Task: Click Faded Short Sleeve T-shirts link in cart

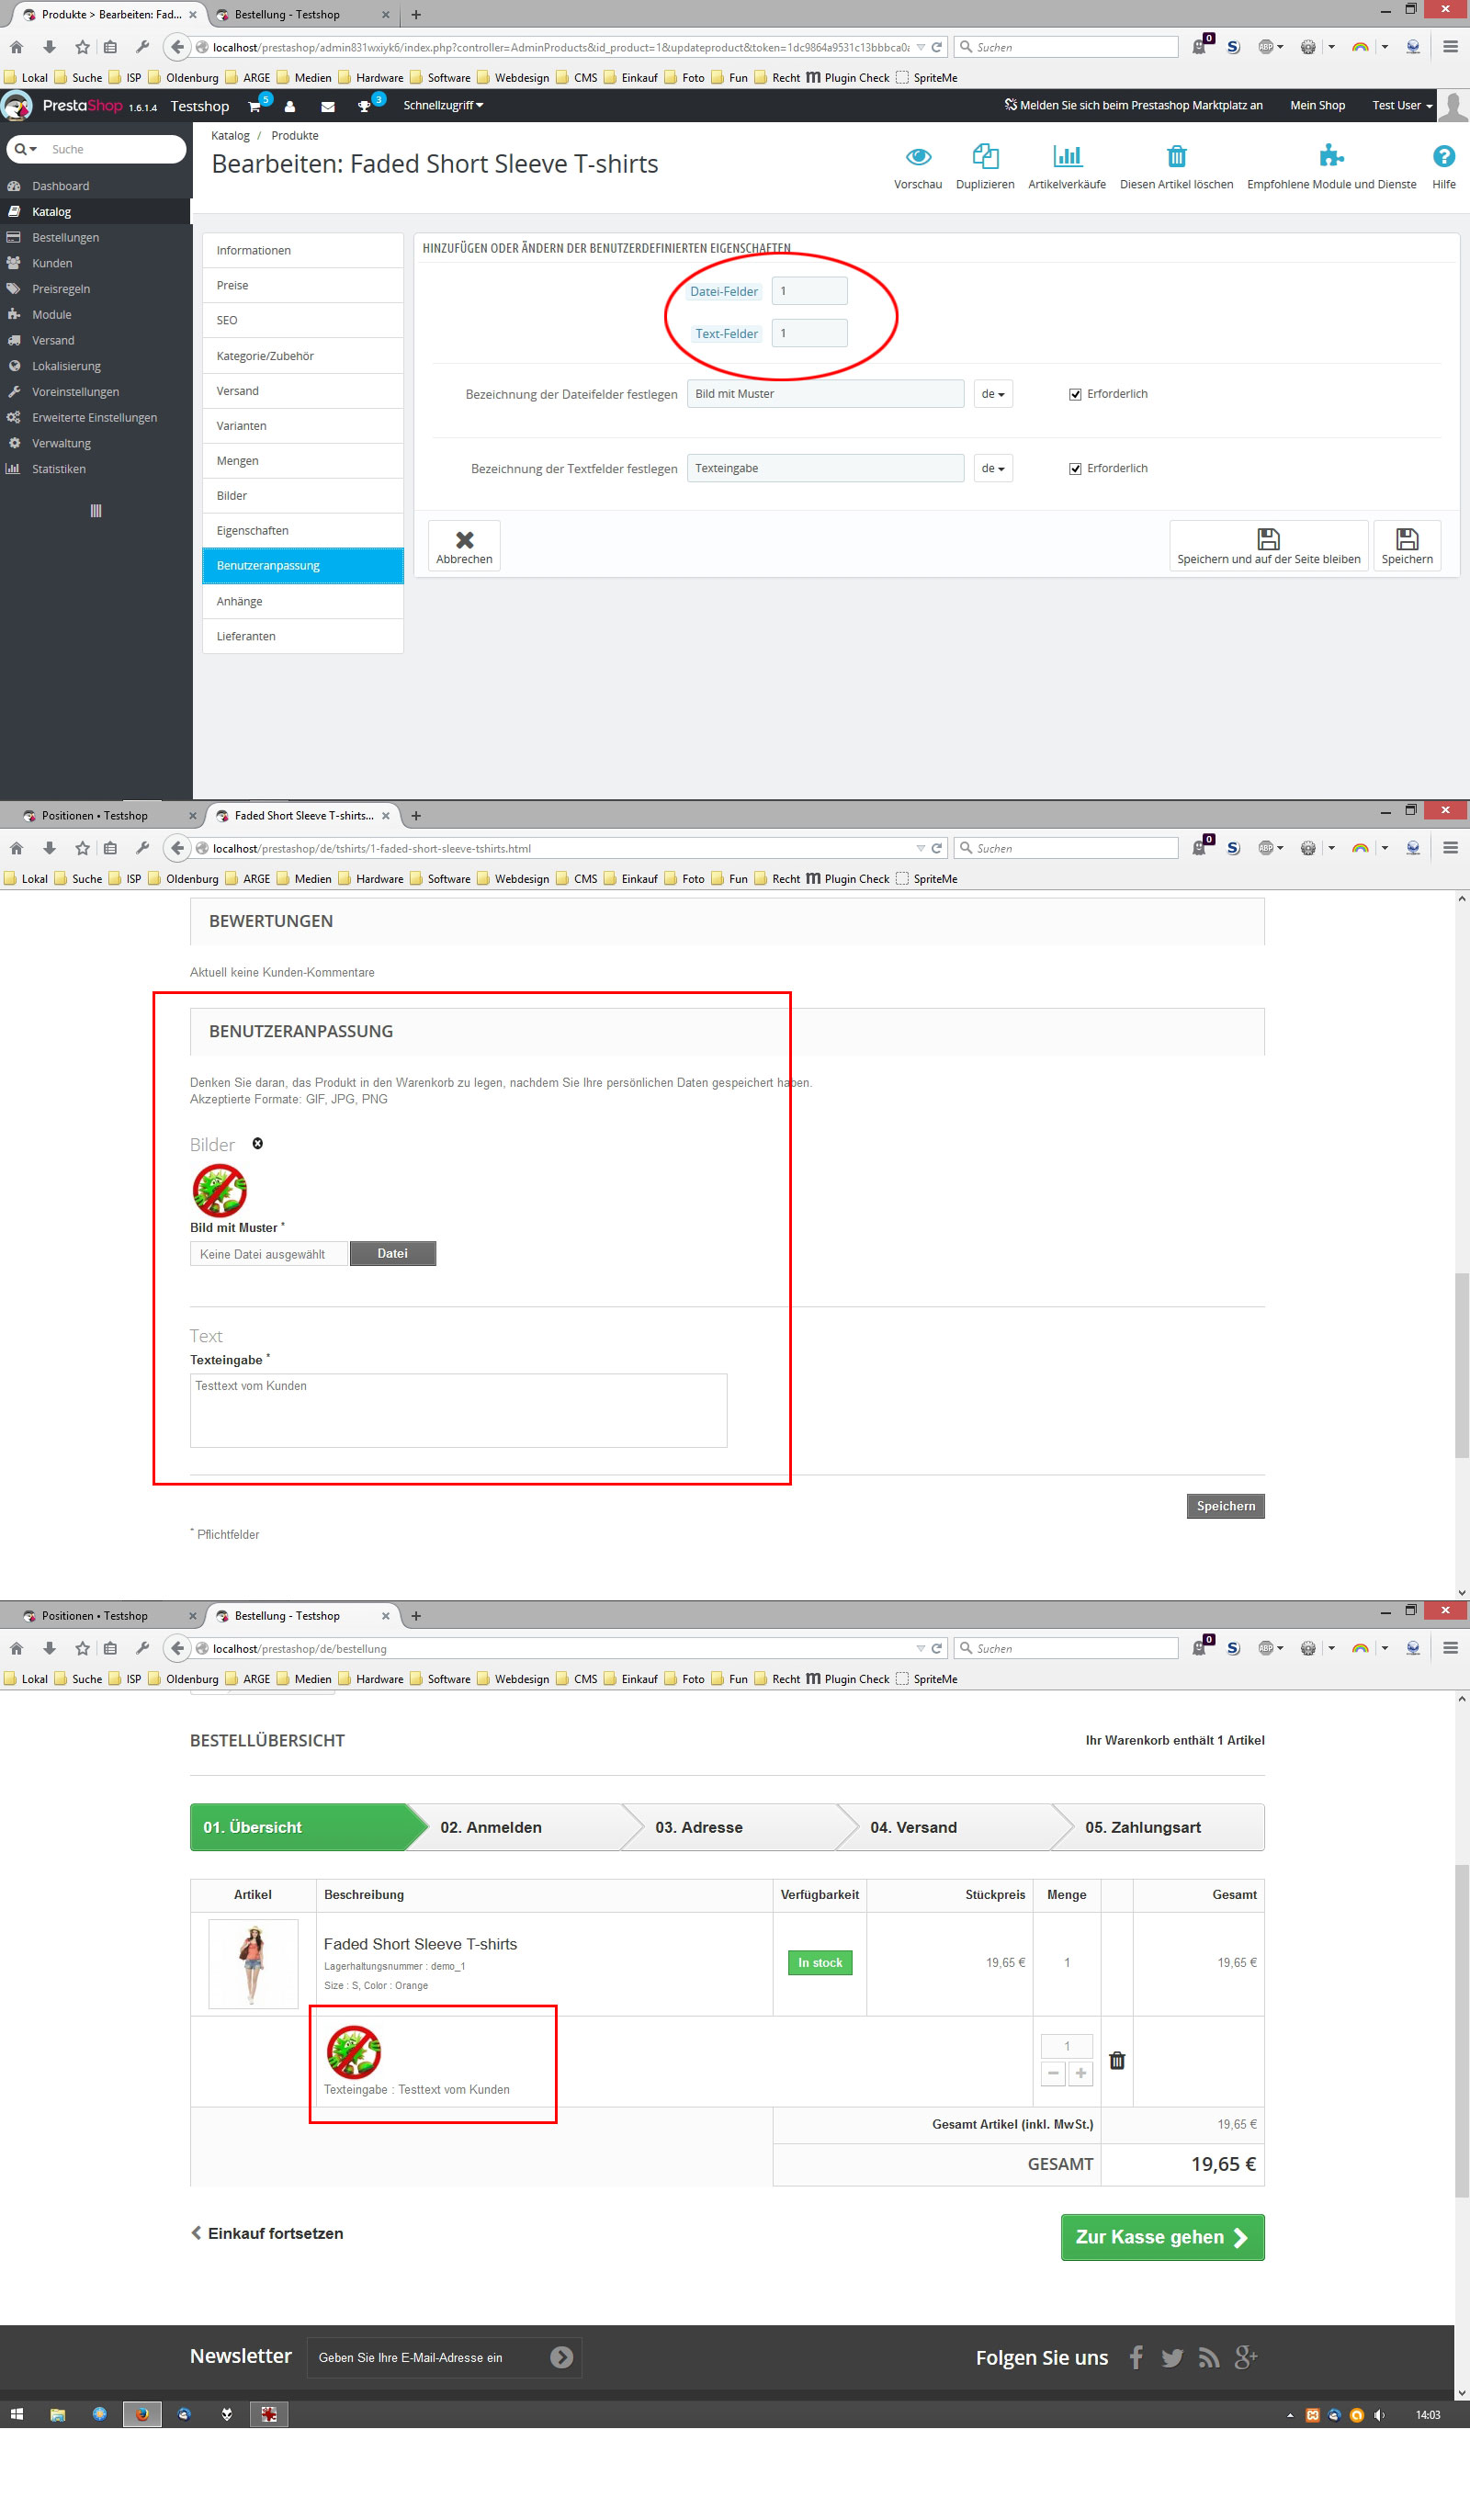Action: (x=420, y=1944)
